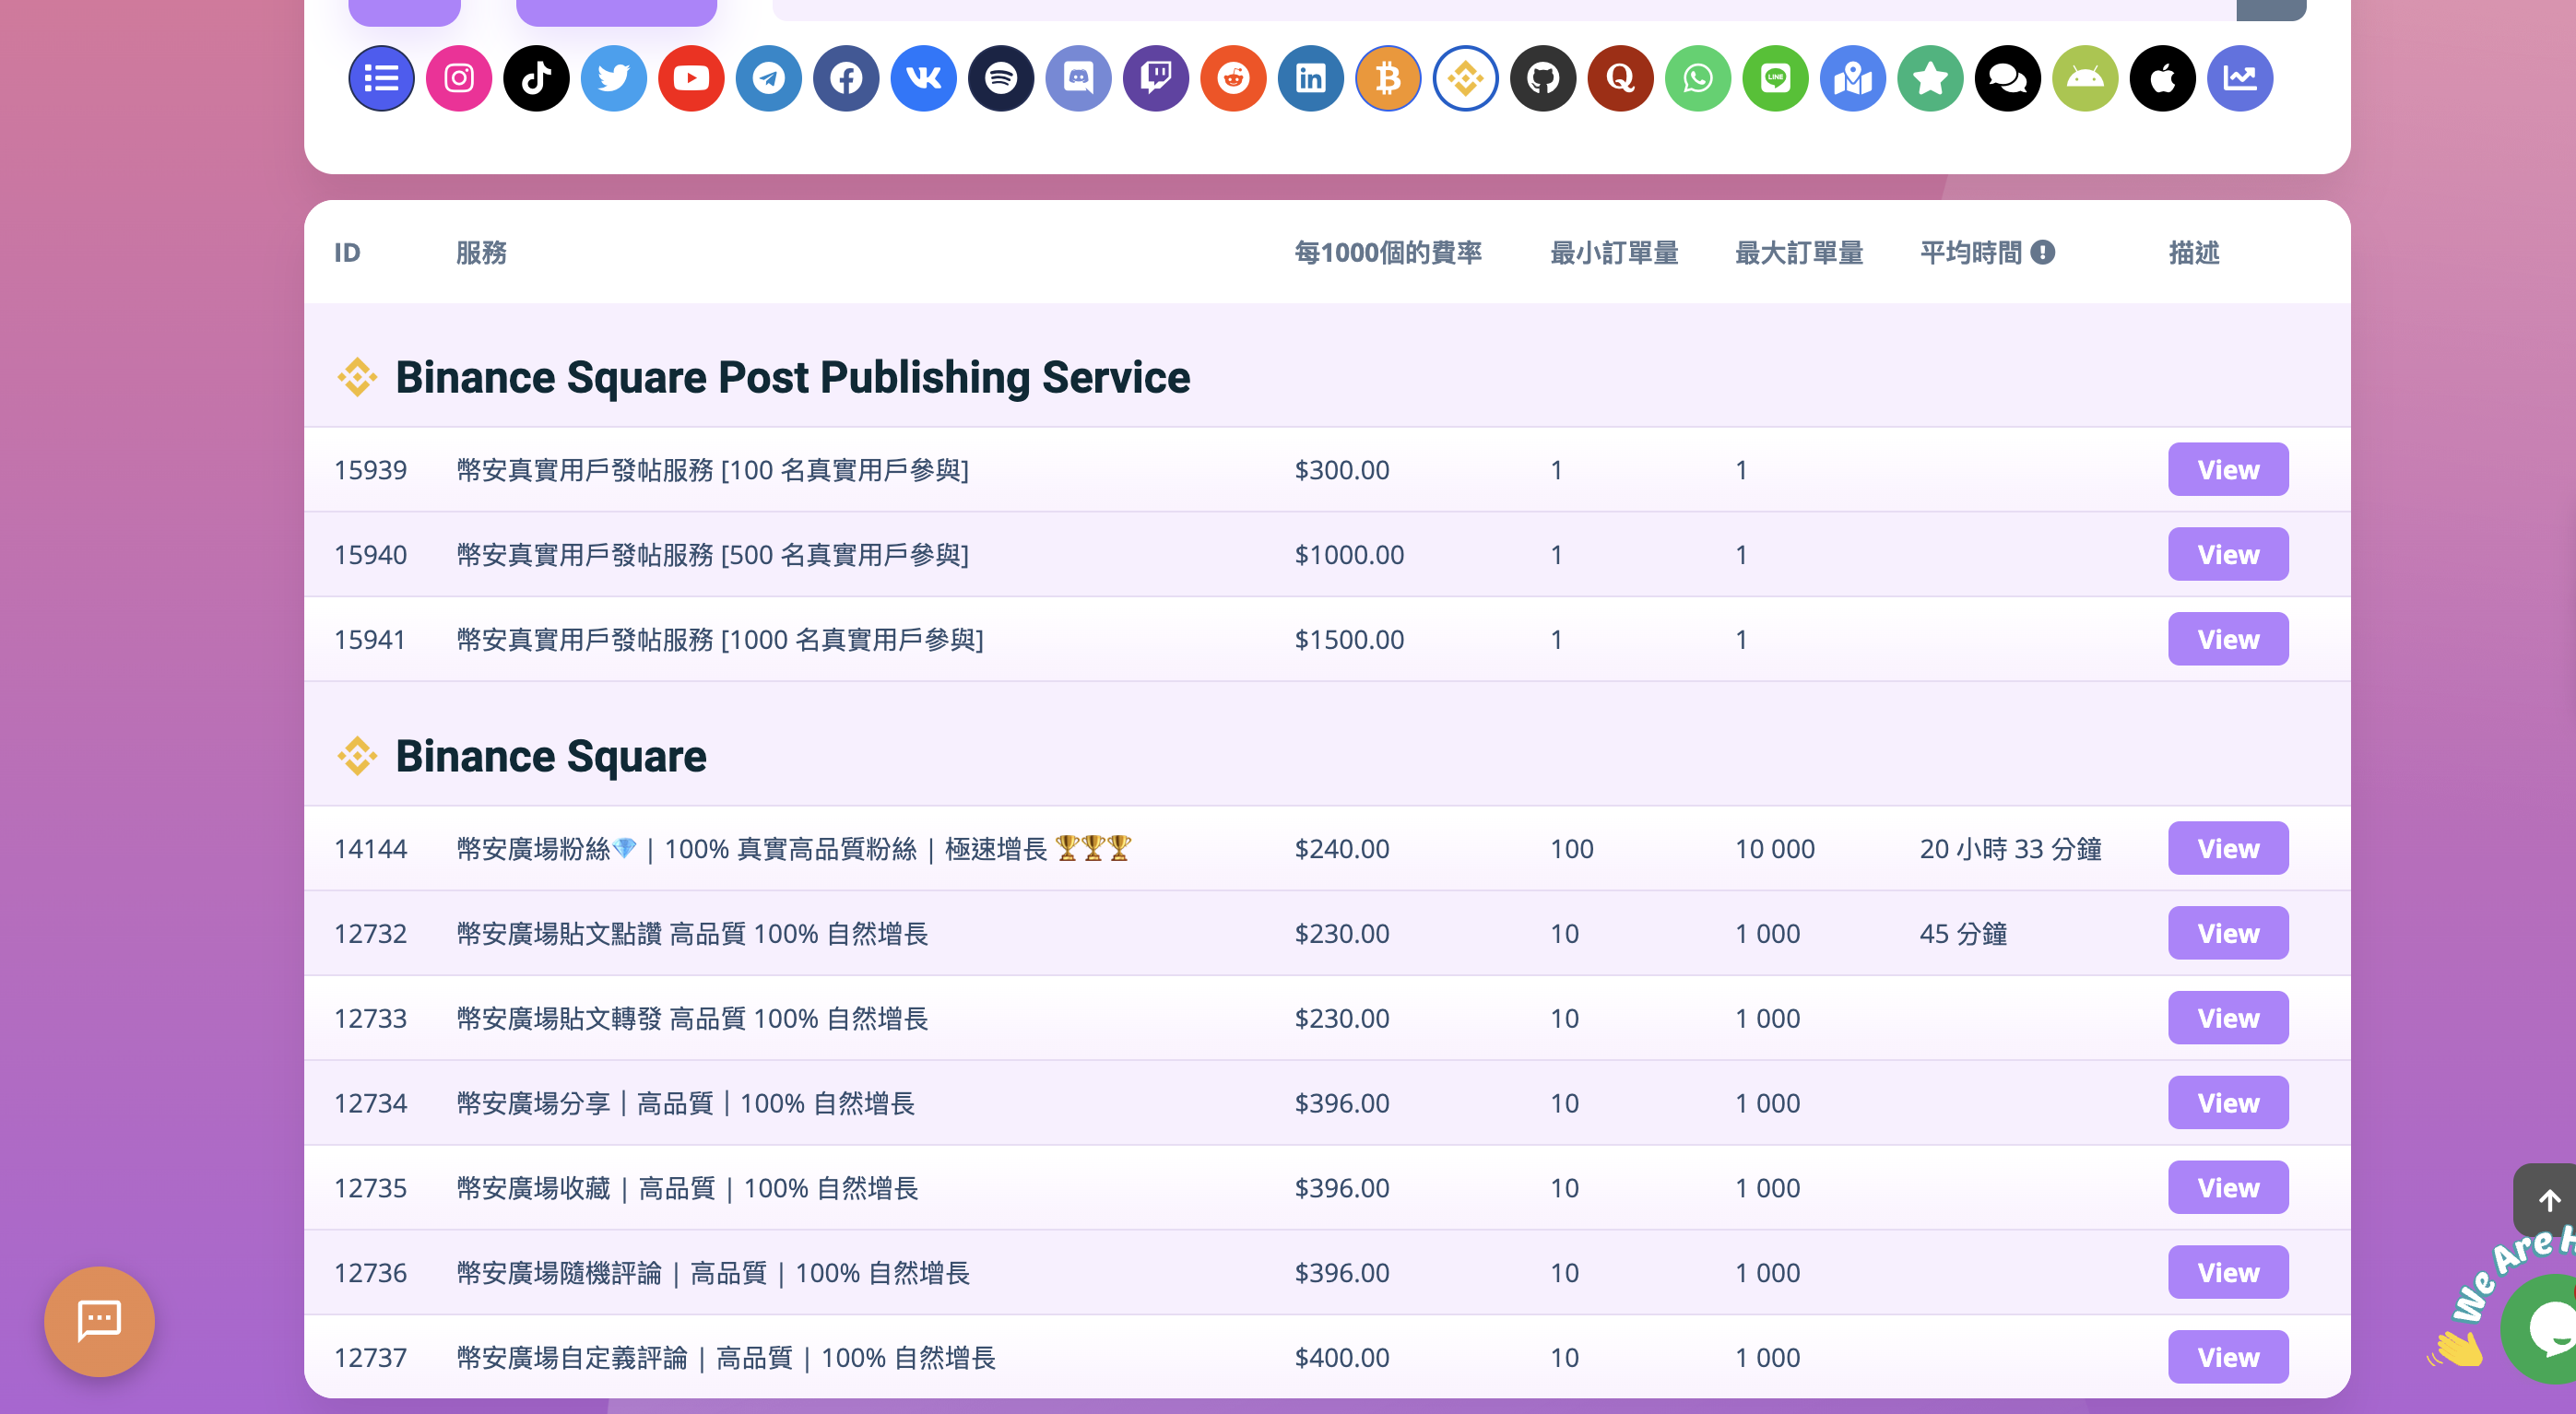This screenshot has height=1414, width=2576.
Task: View description for service 15939
Action: (x=2227, y=469)
